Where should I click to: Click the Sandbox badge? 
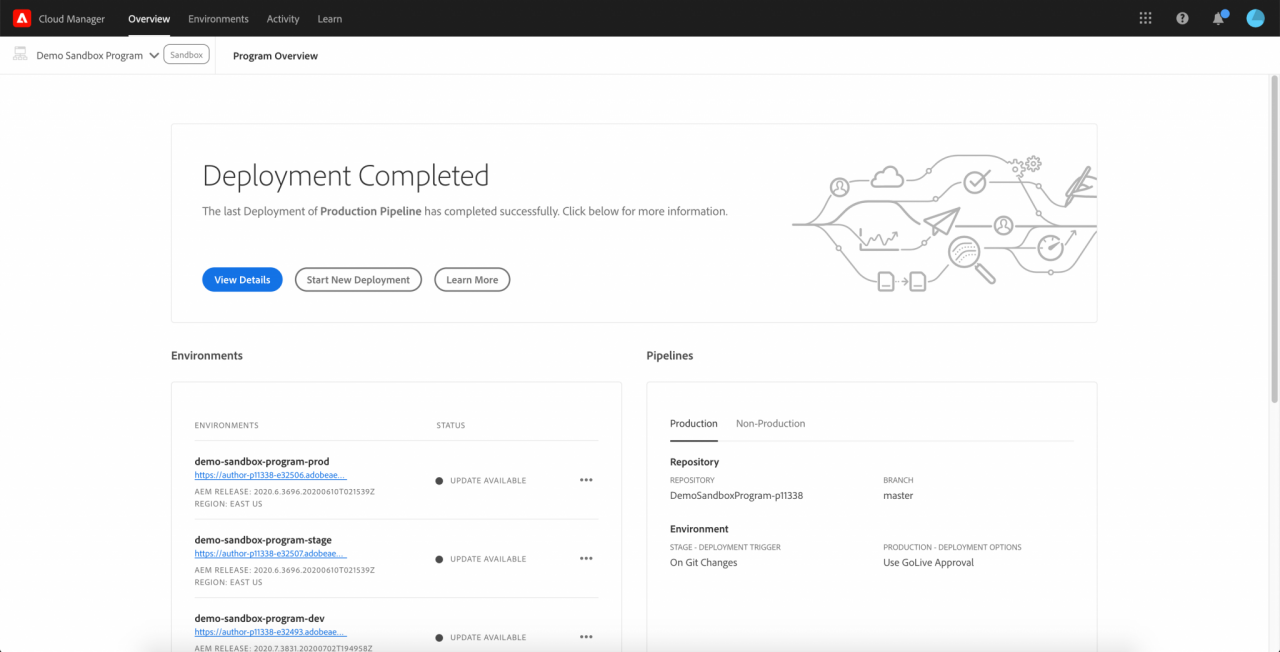point(186,54)
